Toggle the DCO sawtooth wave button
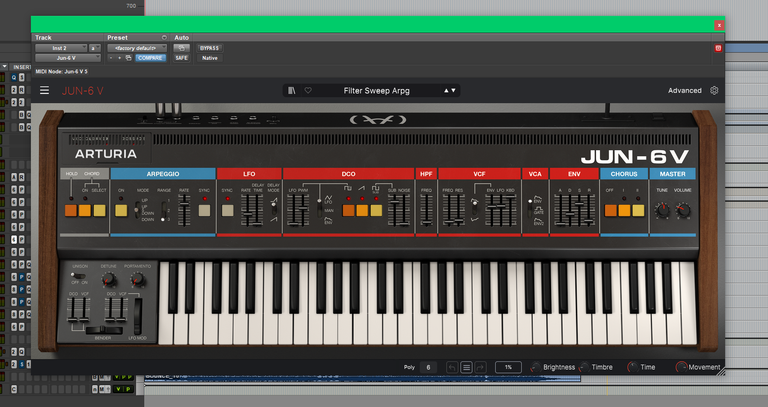Image resolution: width=768 pixels, height=407 pixels. pyautogui.click(x=362, y=211)
